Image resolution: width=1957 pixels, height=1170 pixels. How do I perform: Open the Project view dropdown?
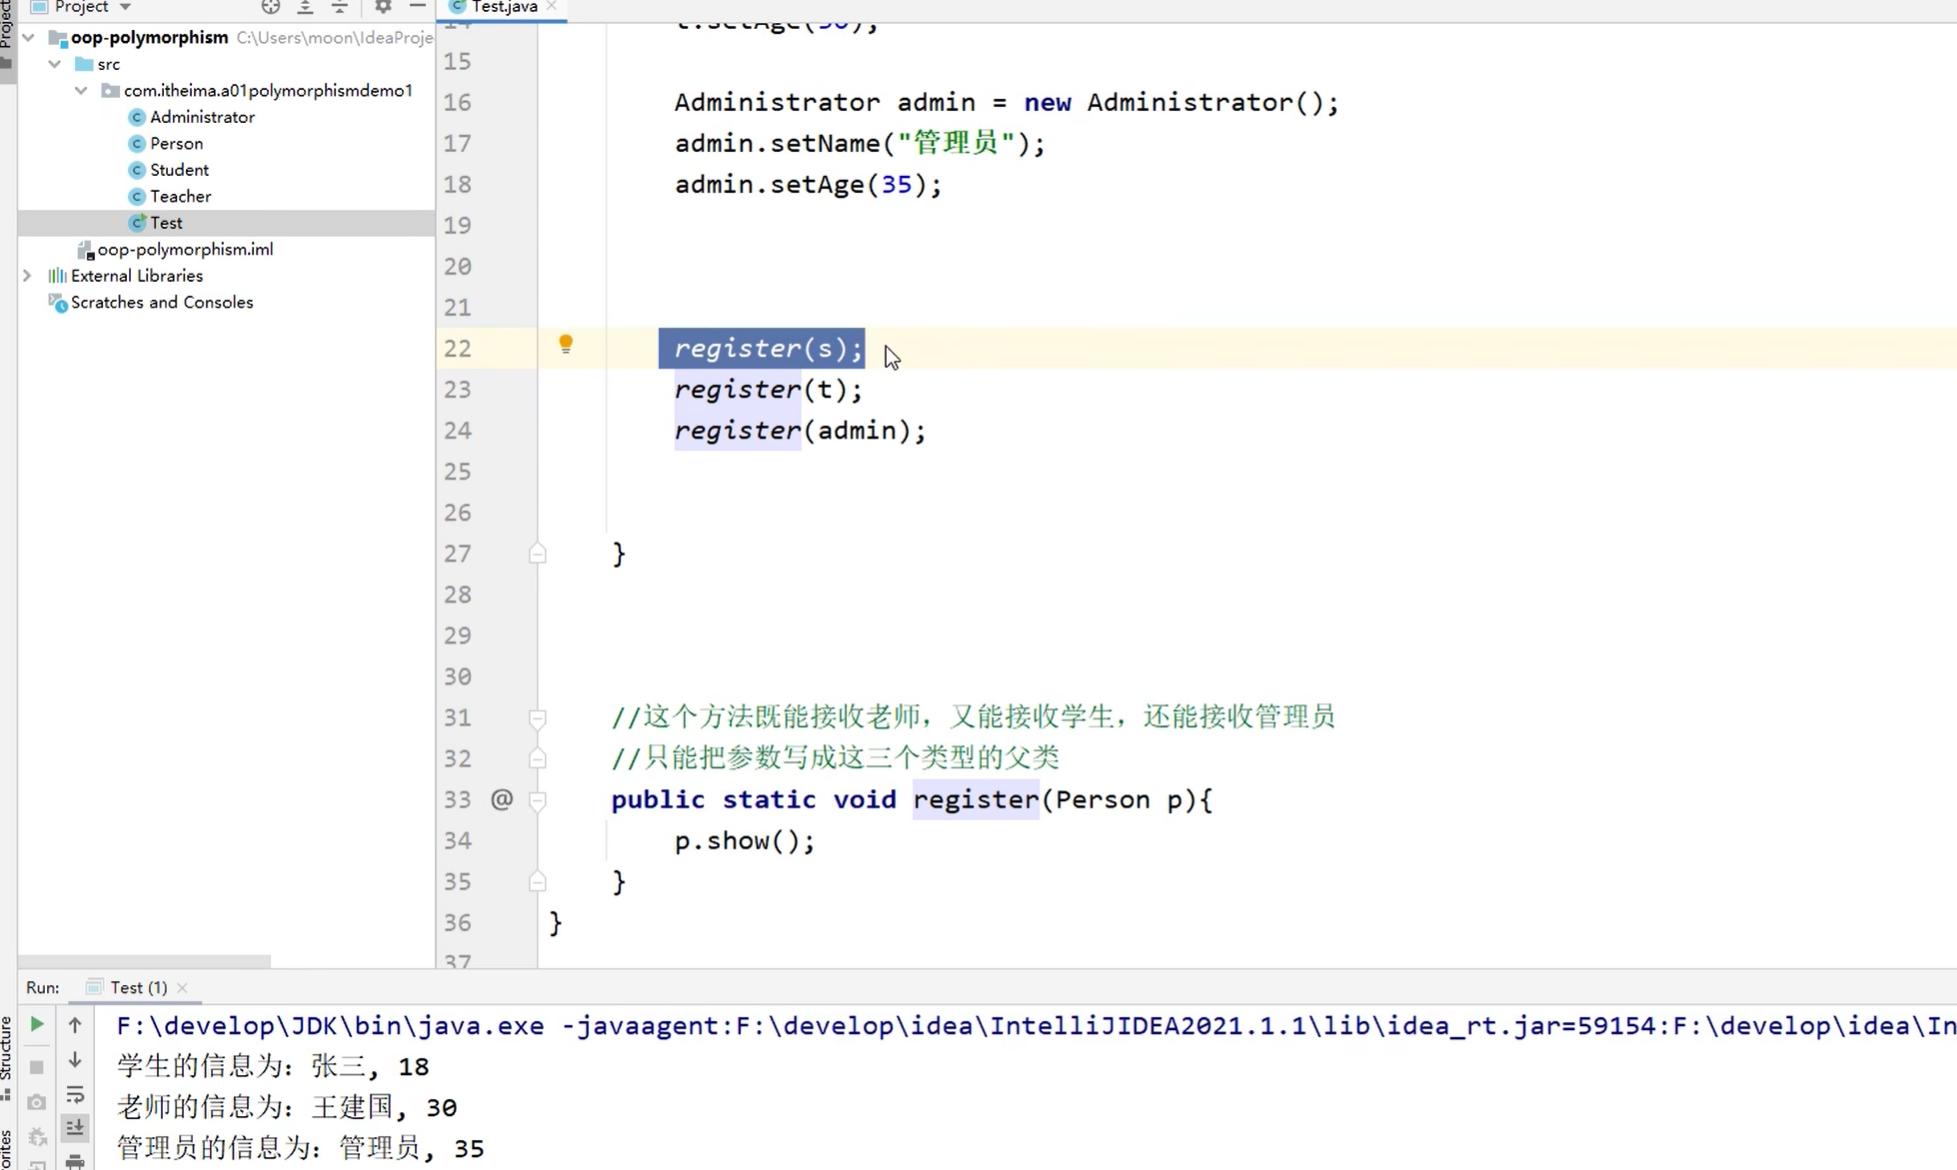click(125, 7)
